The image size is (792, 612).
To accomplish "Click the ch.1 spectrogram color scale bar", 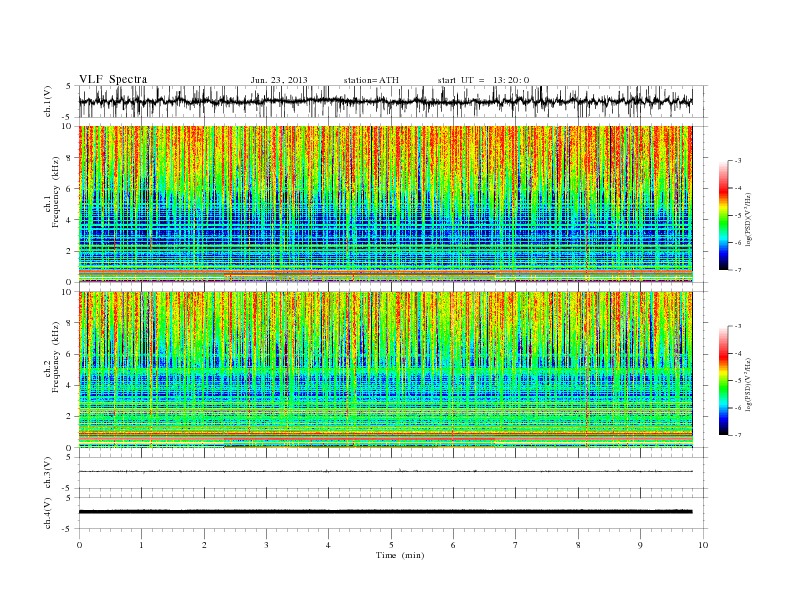I will click(723, 215).
